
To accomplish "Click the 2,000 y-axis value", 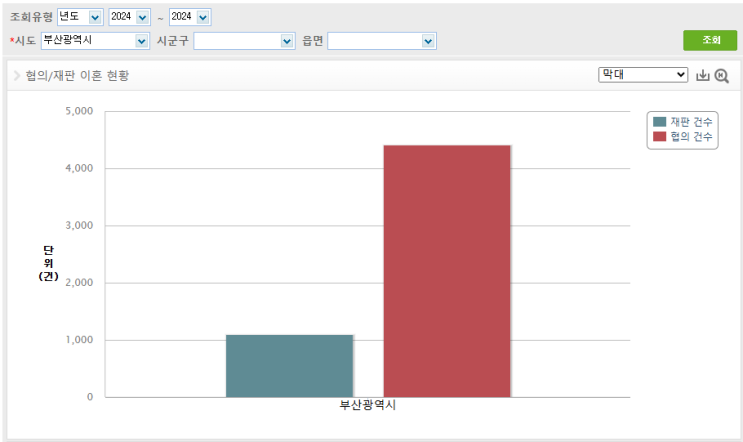I will pyautogui.click(x=79, y=282).
